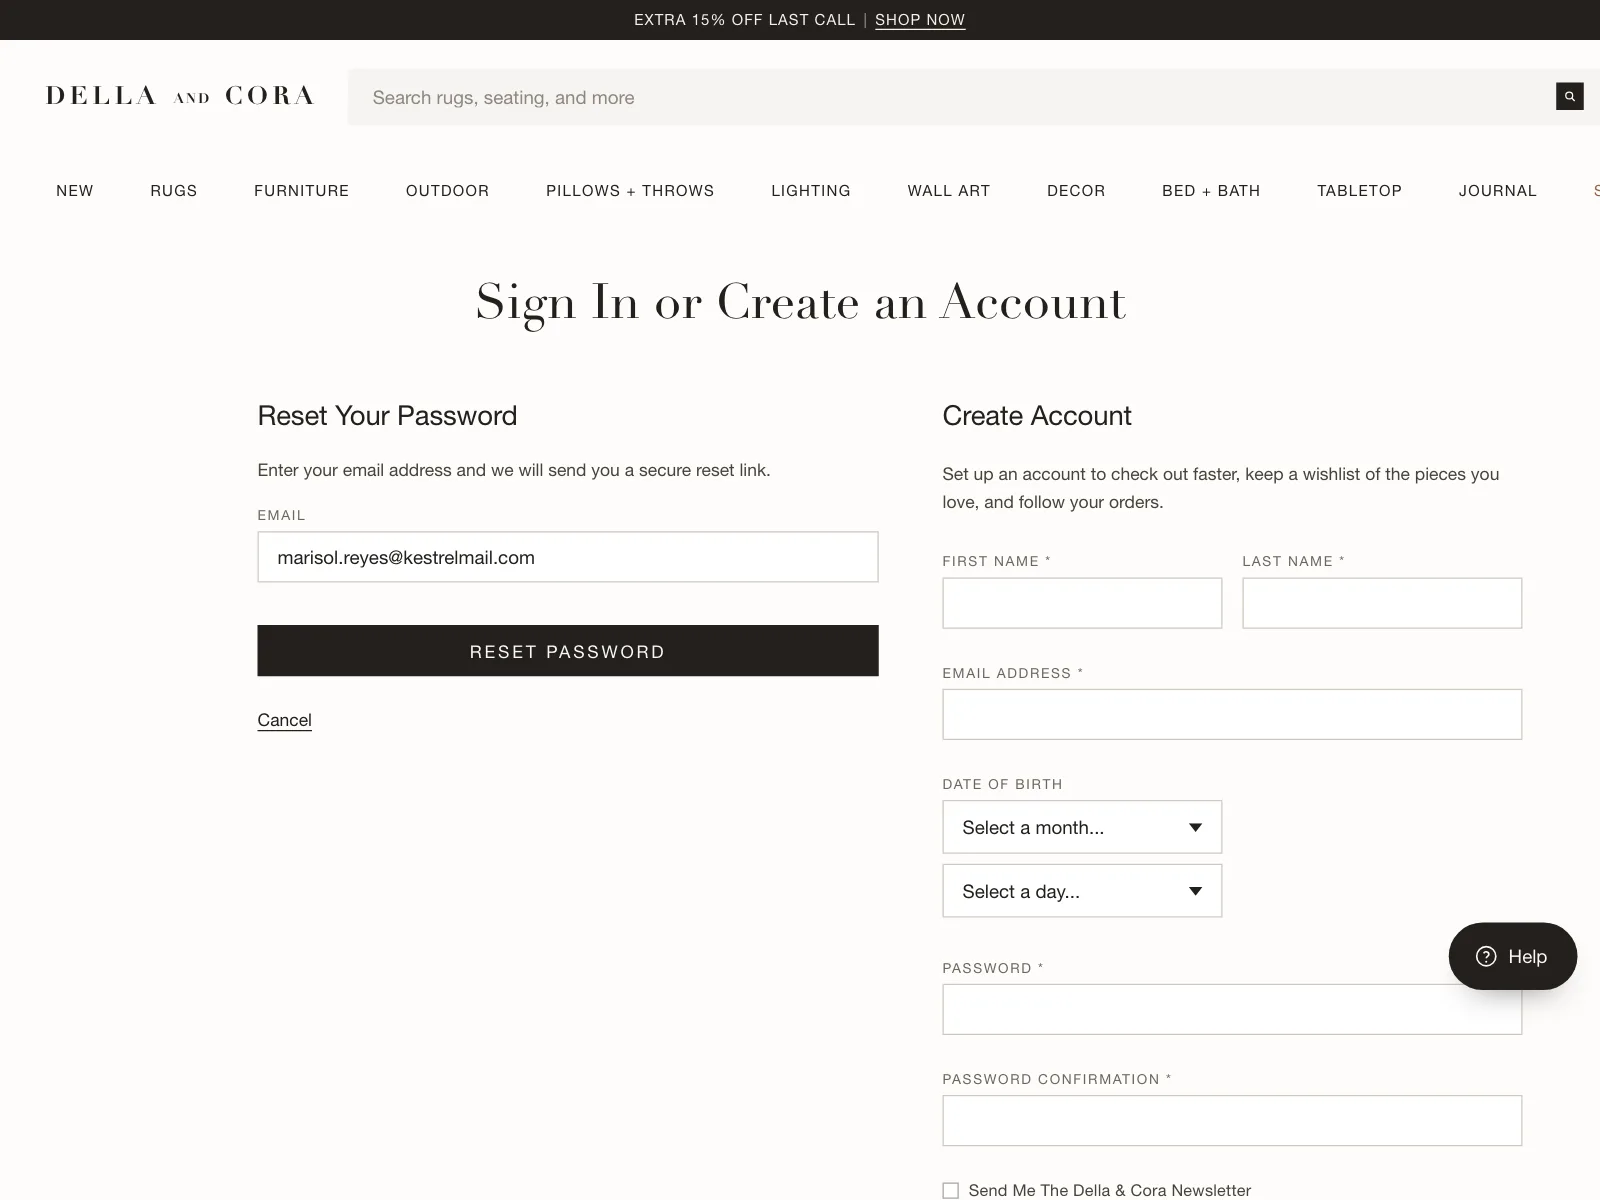Click the First Name input field
Screen dimensions: 1600x1200
coord(1082,603)
